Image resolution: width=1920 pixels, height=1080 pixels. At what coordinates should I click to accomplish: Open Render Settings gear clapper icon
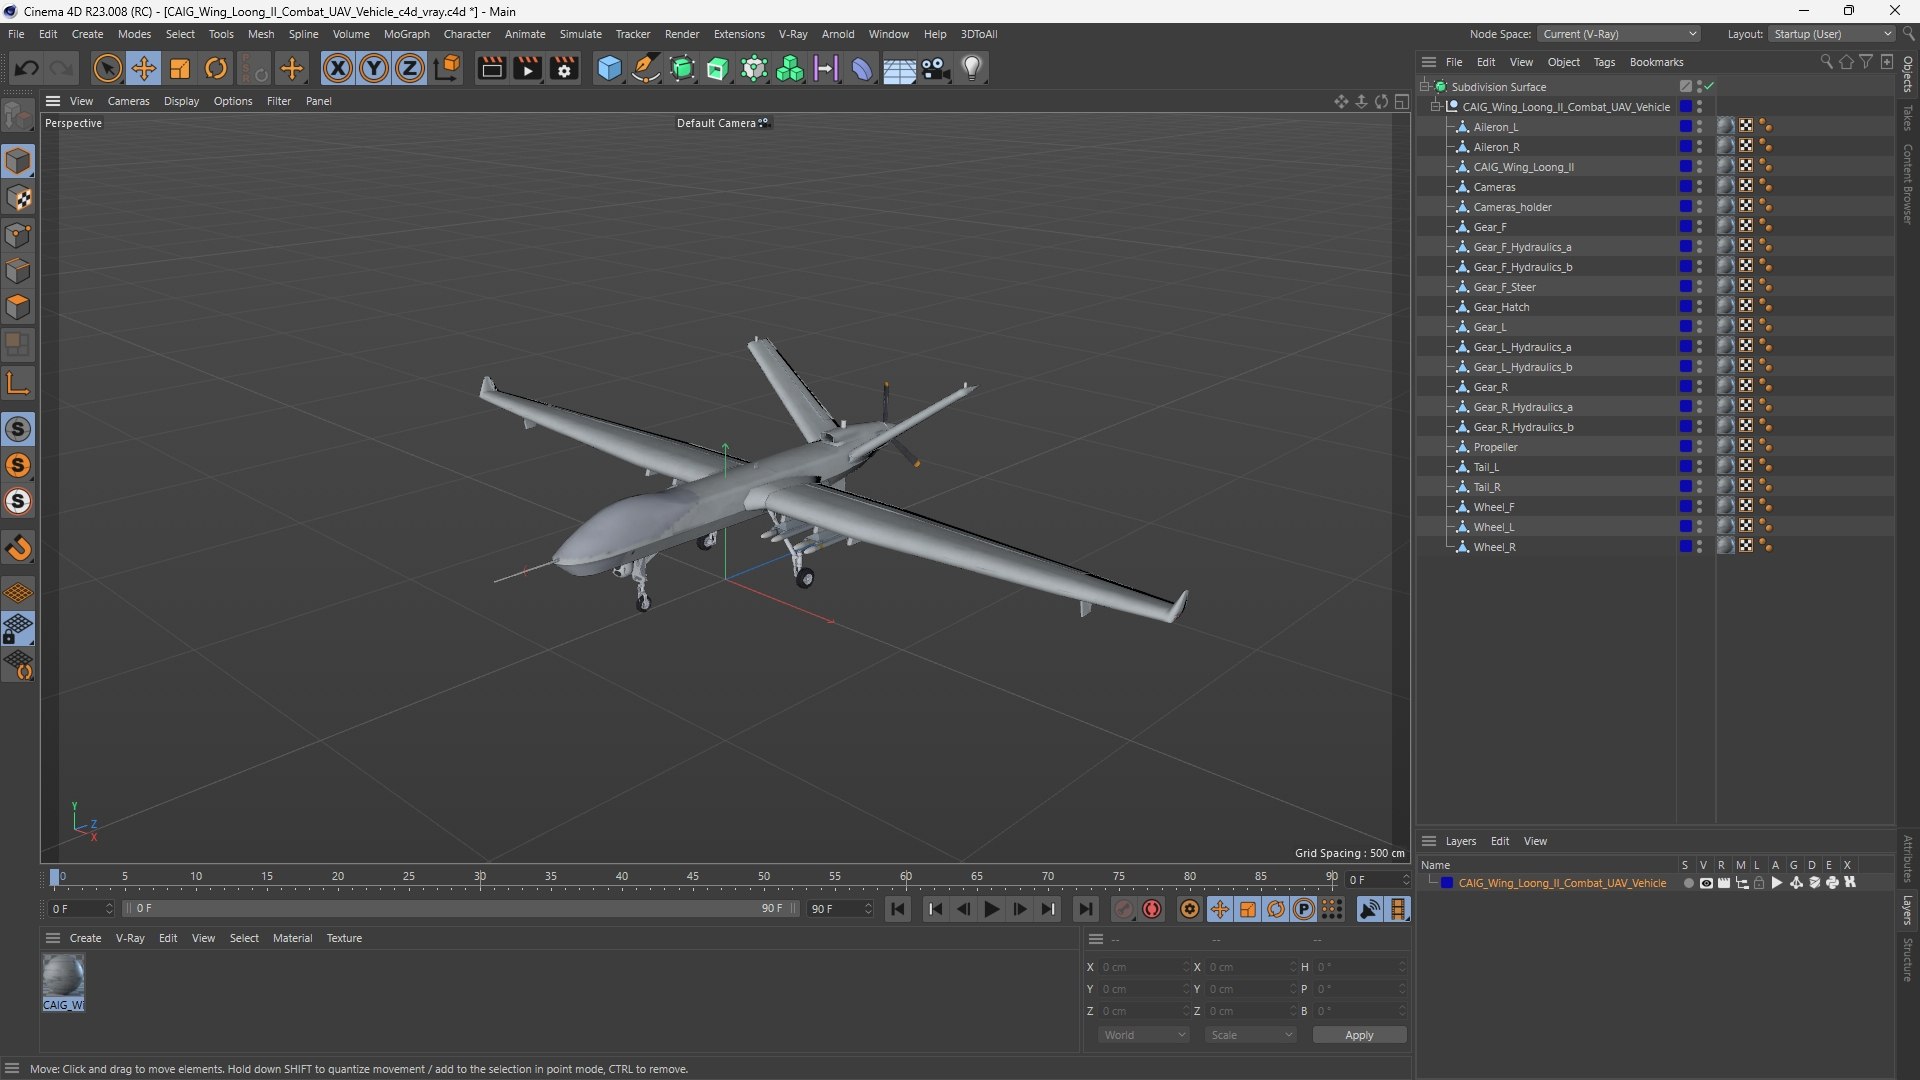click(564, 68)
